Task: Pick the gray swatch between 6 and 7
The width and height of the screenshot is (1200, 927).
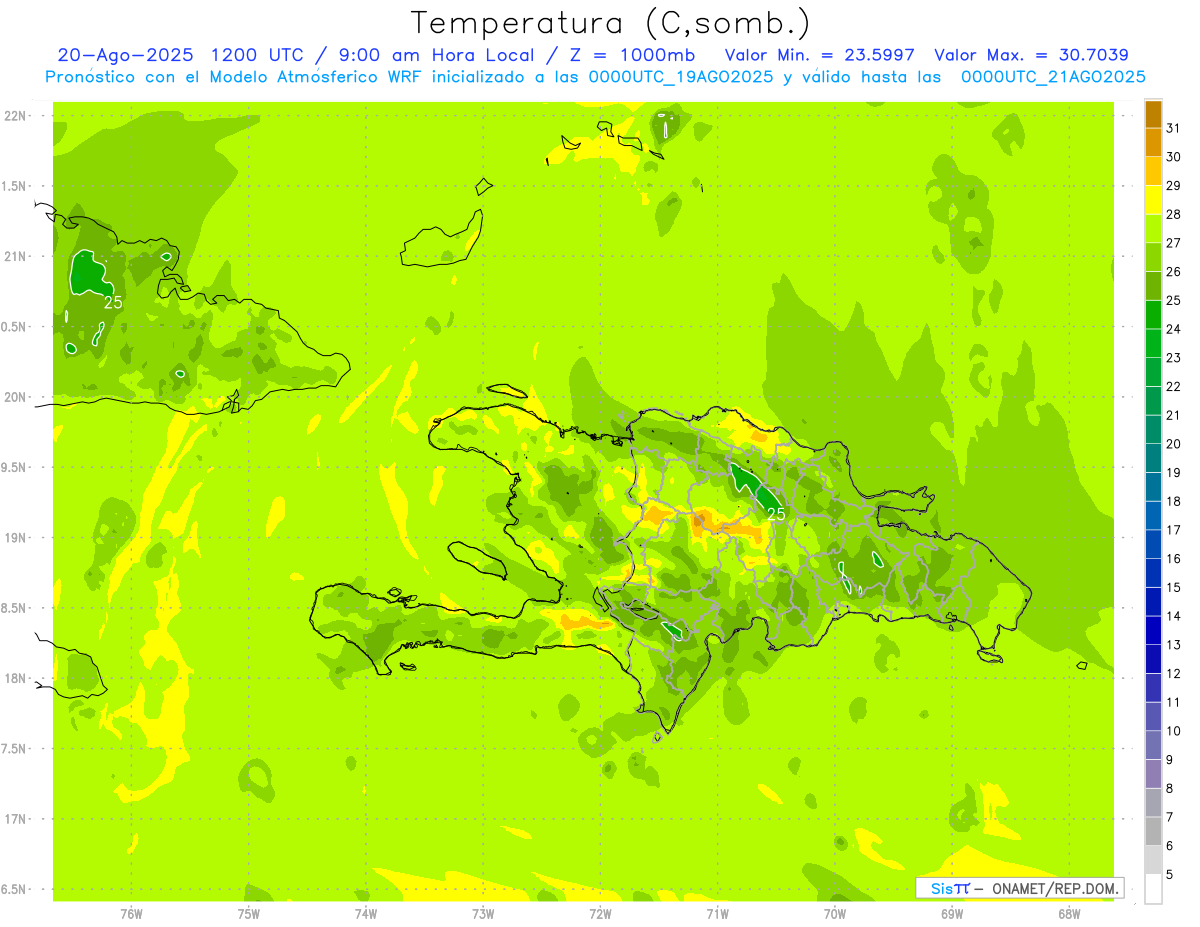Action: [x=1153, y=831]
